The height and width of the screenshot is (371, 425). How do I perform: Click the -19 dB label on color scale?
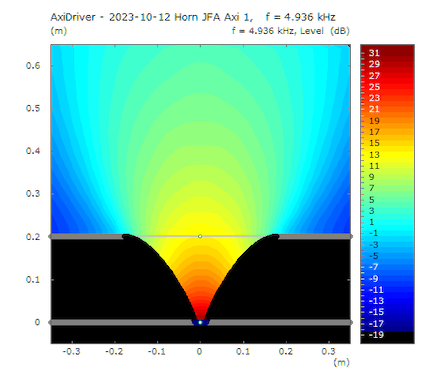376,335
